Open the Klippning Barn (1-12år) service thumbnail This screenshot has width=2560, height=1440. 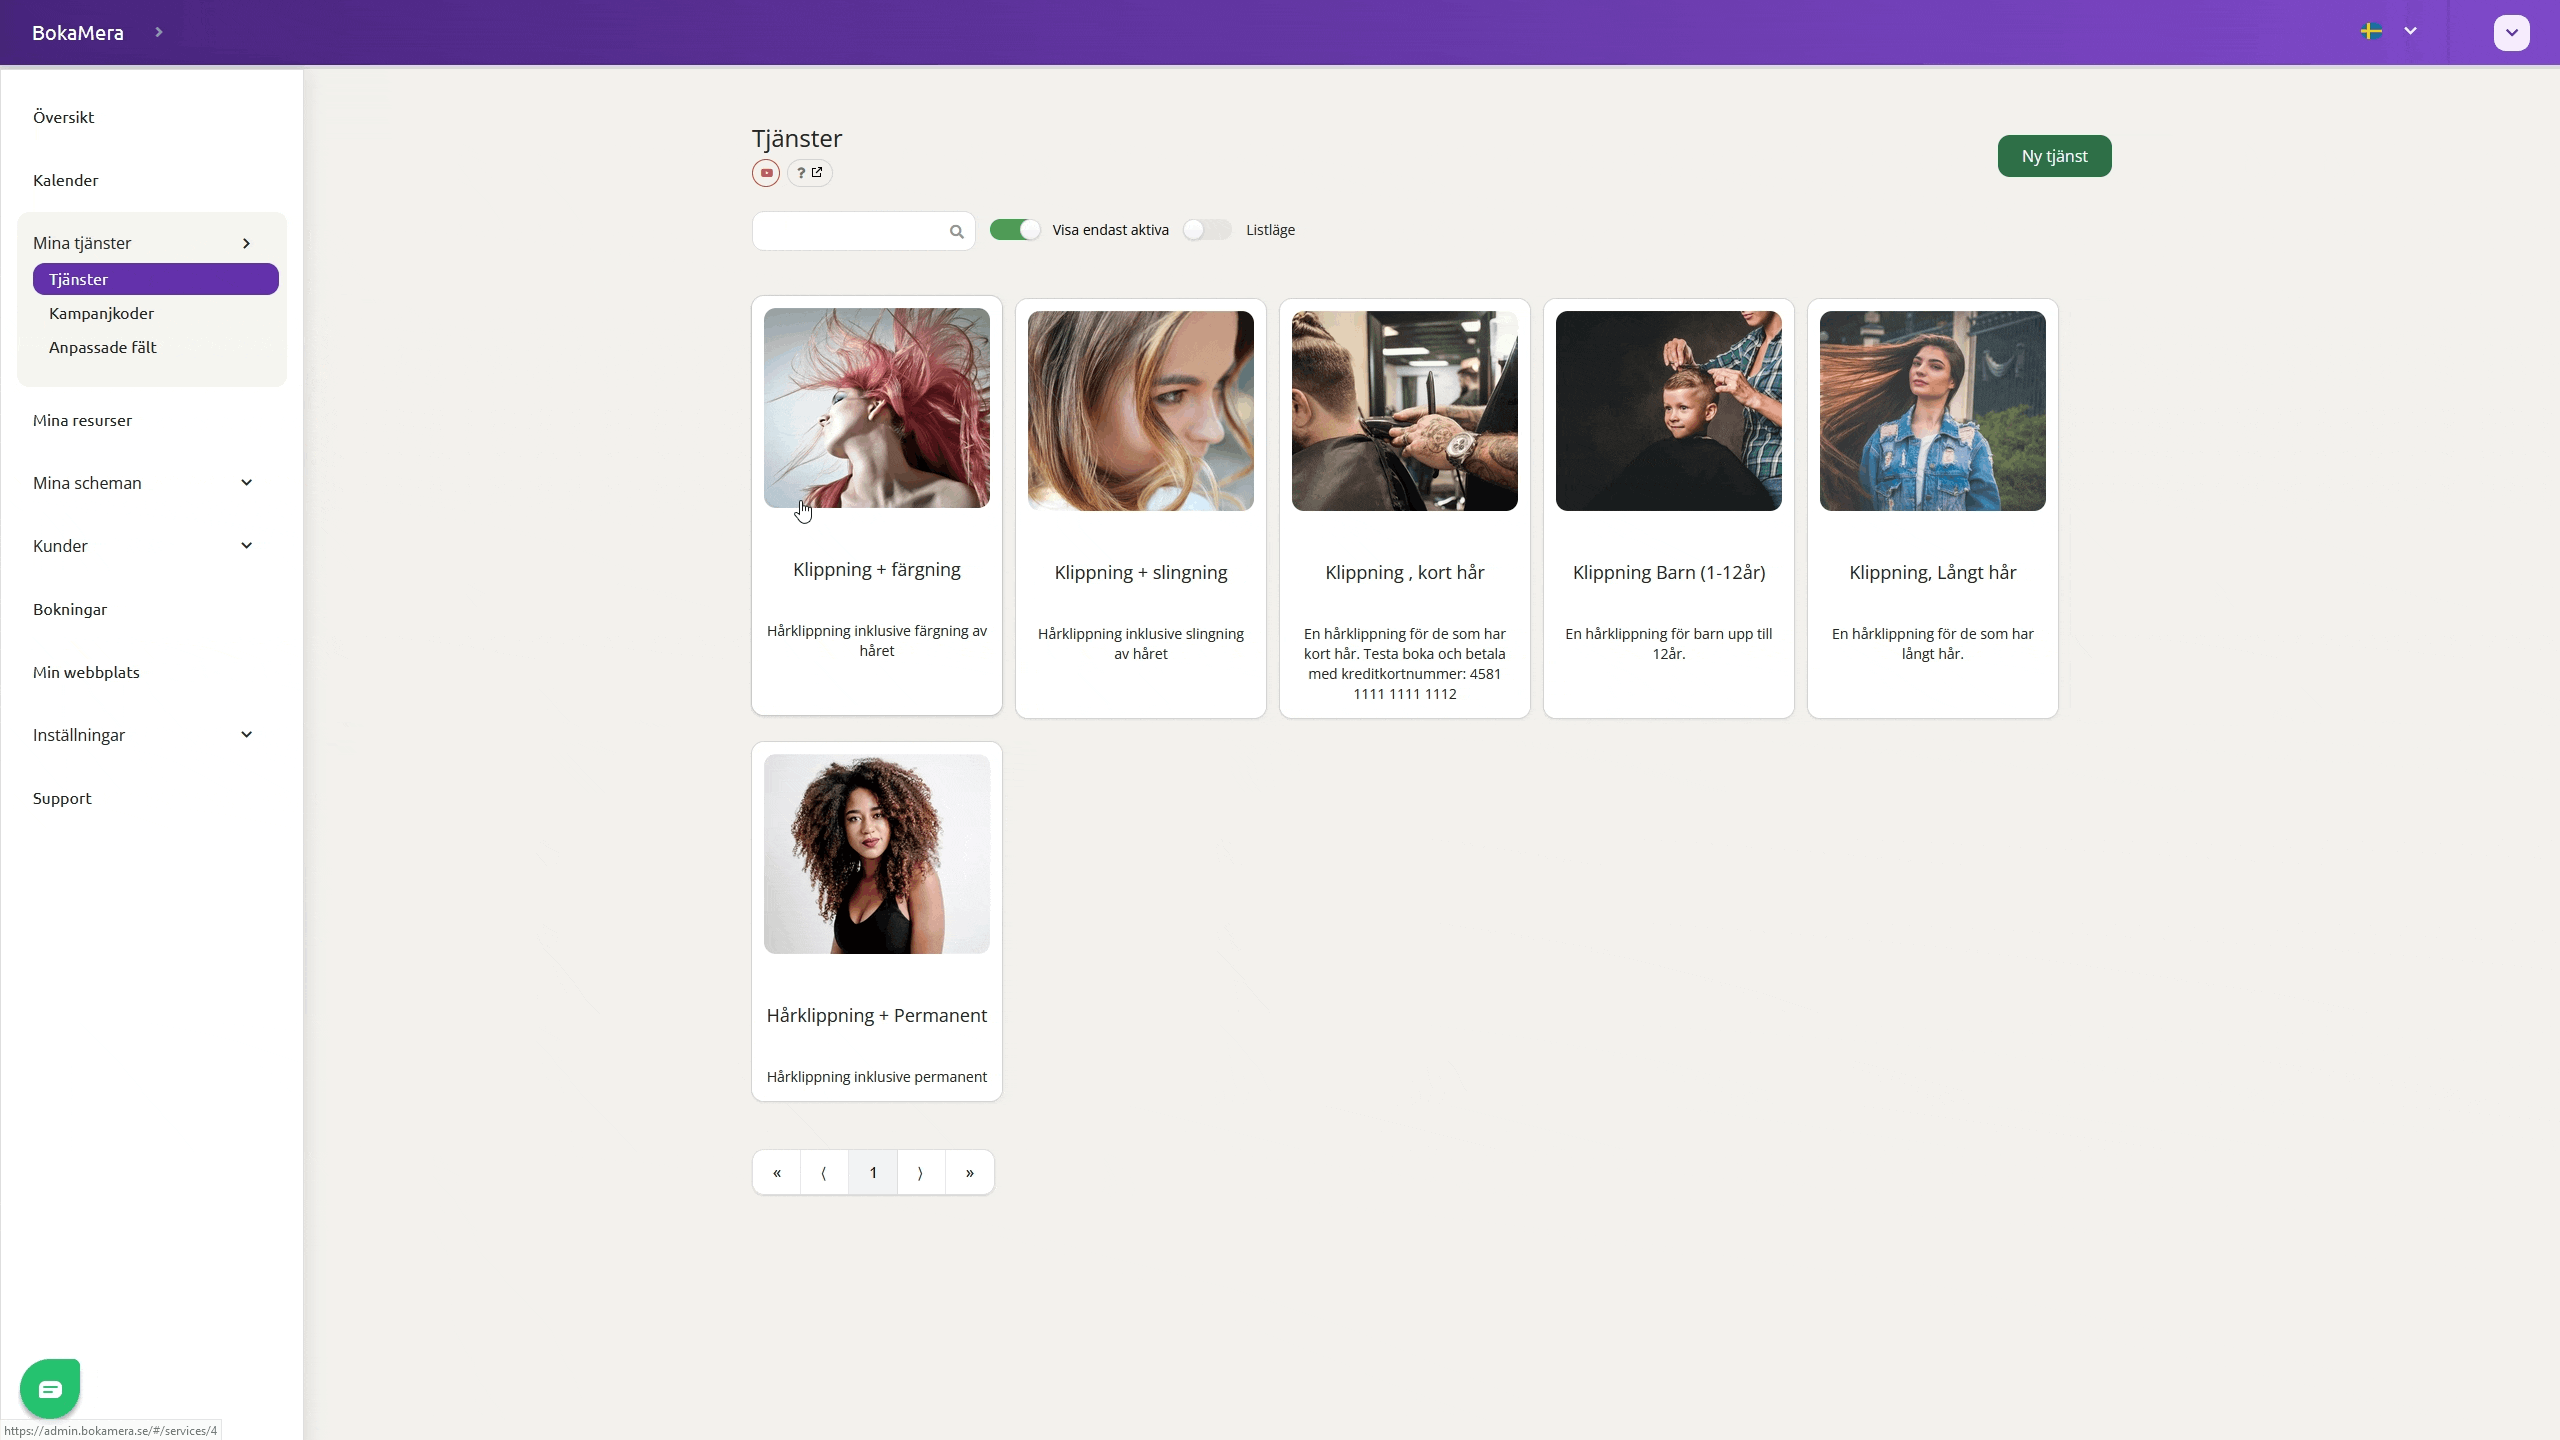click(x=1668, y=411)
